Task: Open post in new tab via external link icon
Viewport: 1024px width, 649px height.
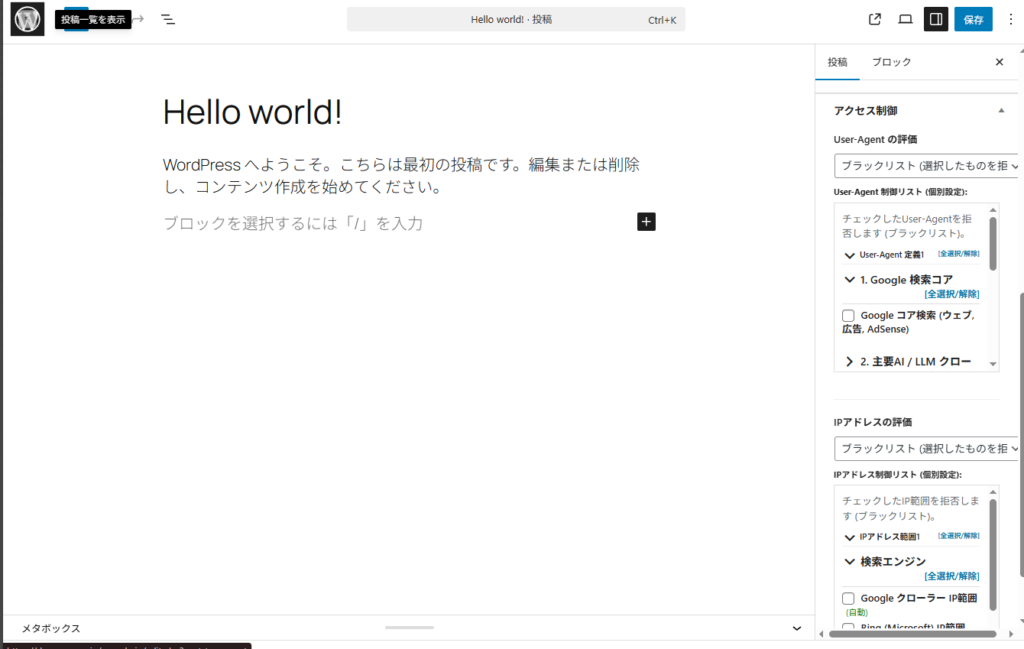Action: pos(875,19)
